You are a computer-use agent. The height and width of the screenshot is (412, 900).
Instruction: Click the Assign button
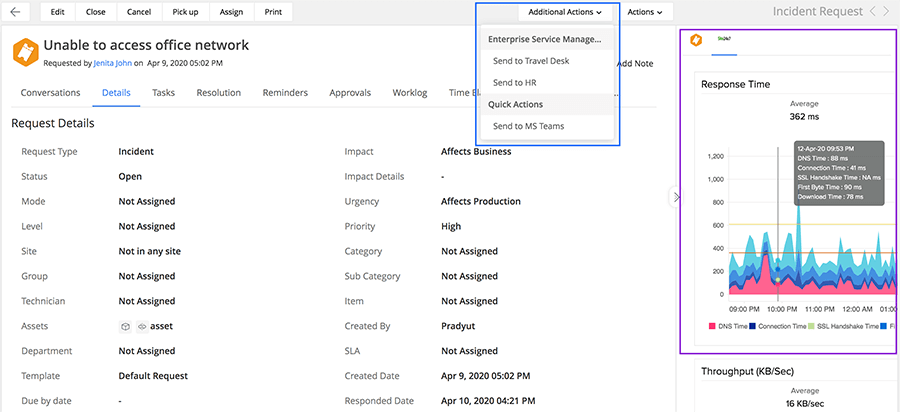point(231,12)
